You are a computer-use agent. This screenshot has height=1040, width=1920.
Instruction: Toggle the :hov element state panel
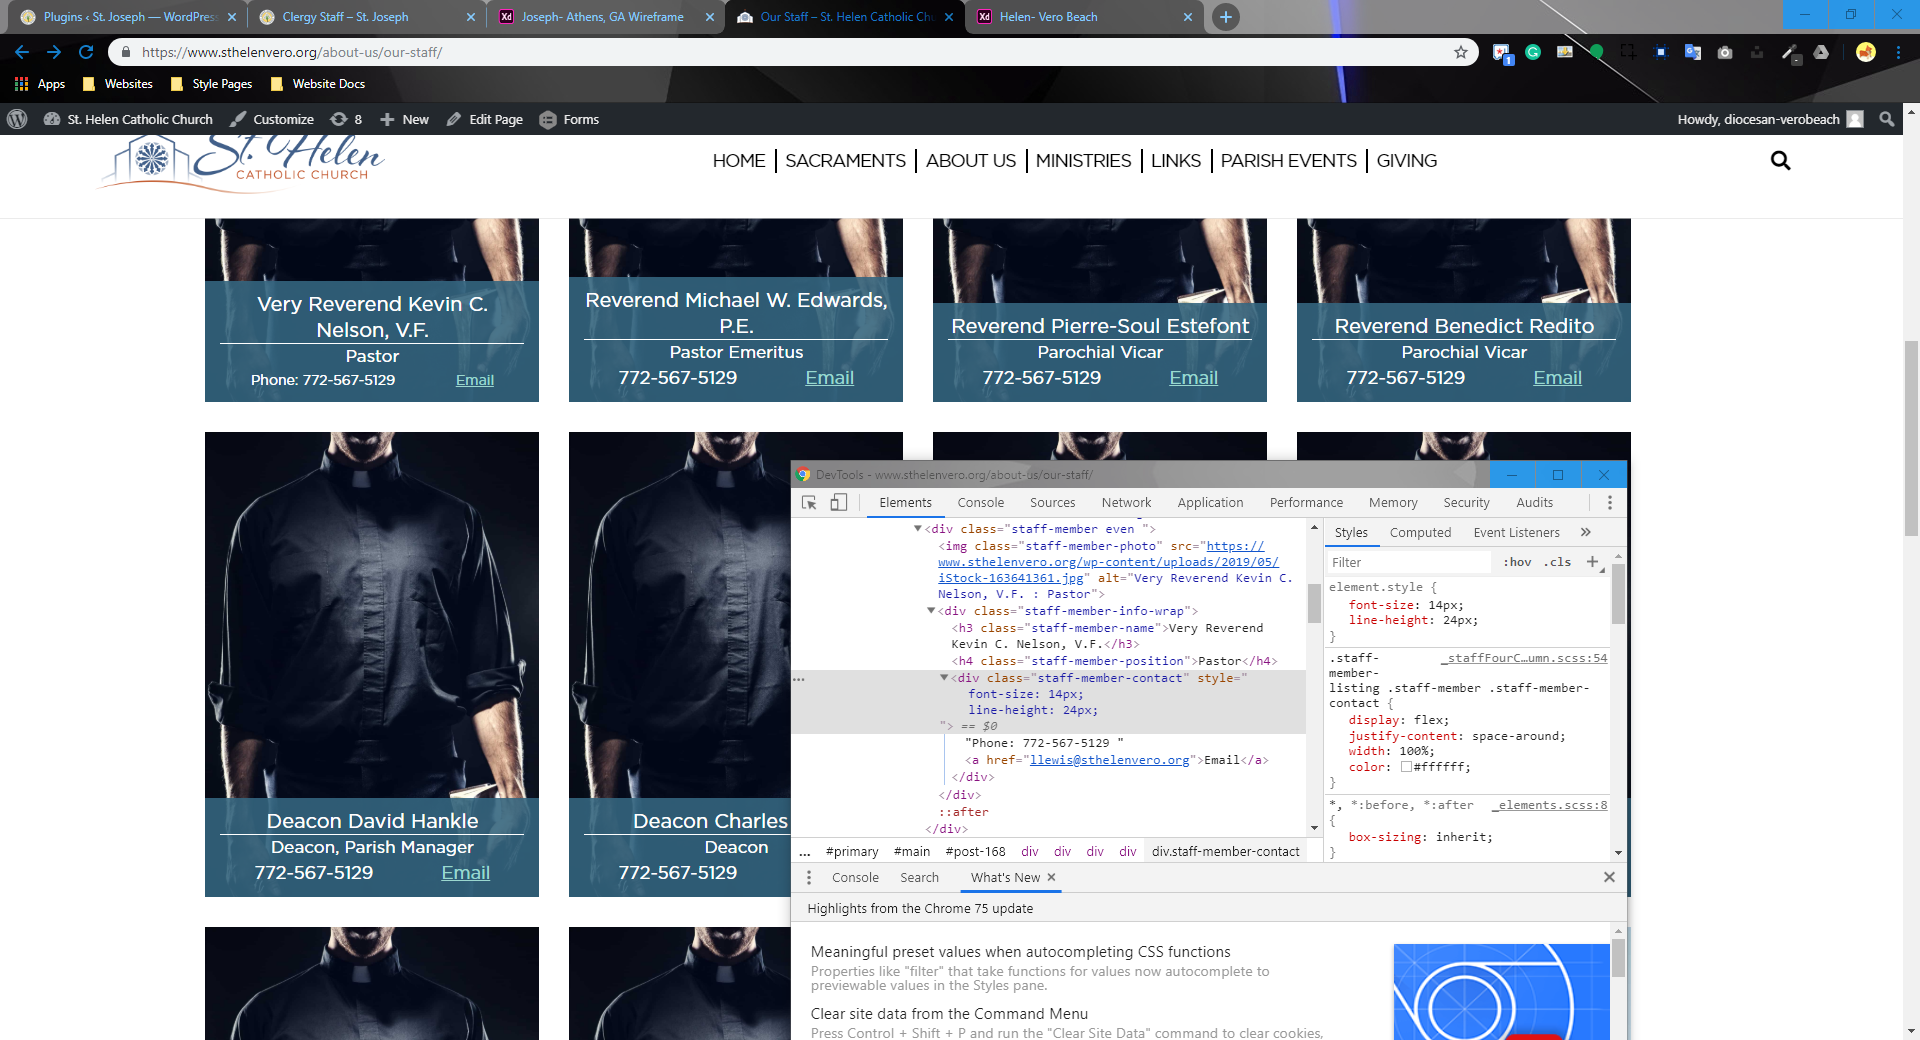point(1517,562)
